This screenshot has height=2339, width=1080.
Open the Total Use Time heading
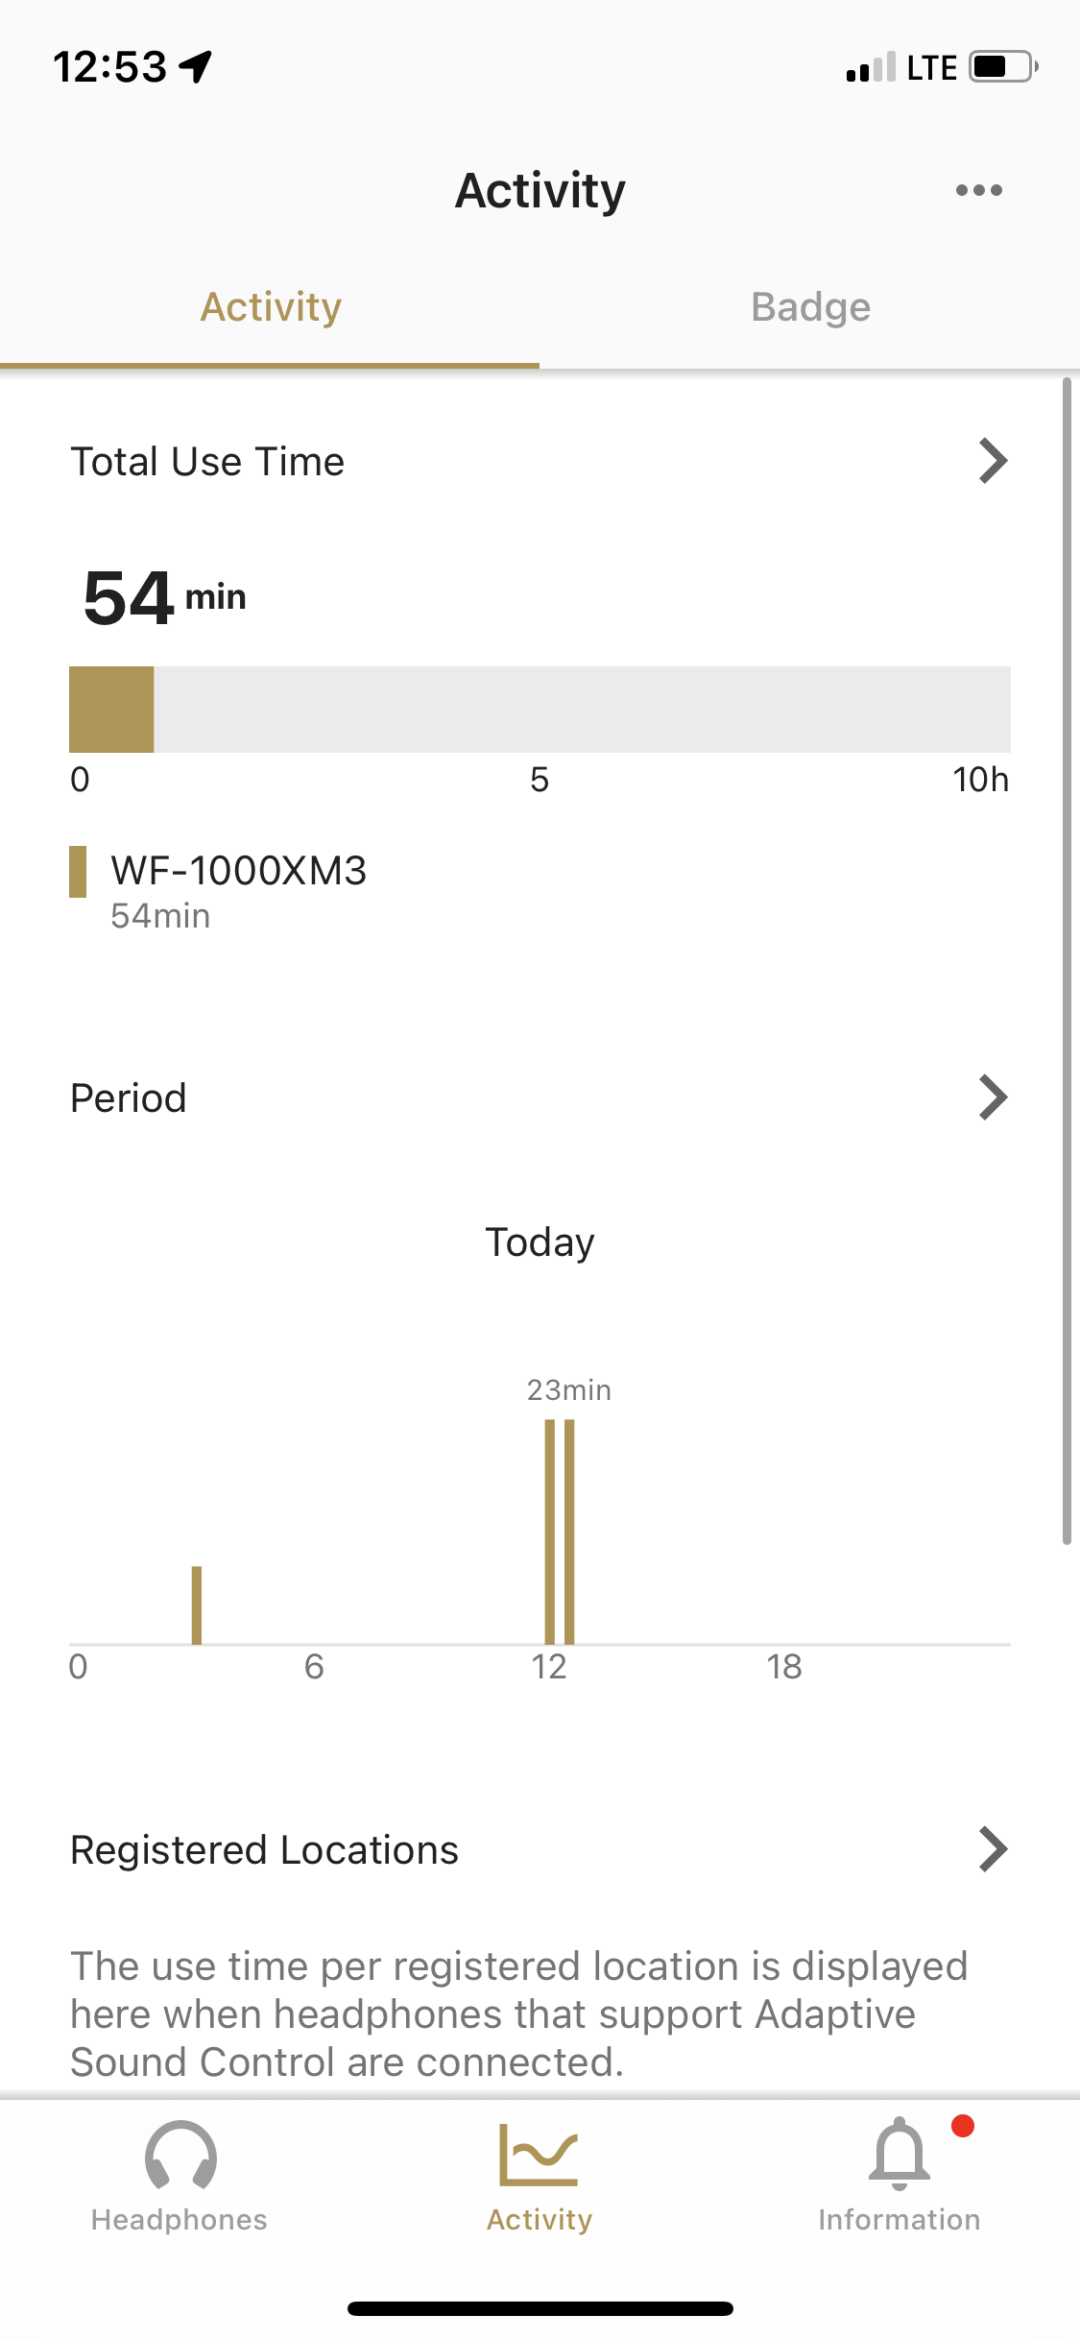207,462
